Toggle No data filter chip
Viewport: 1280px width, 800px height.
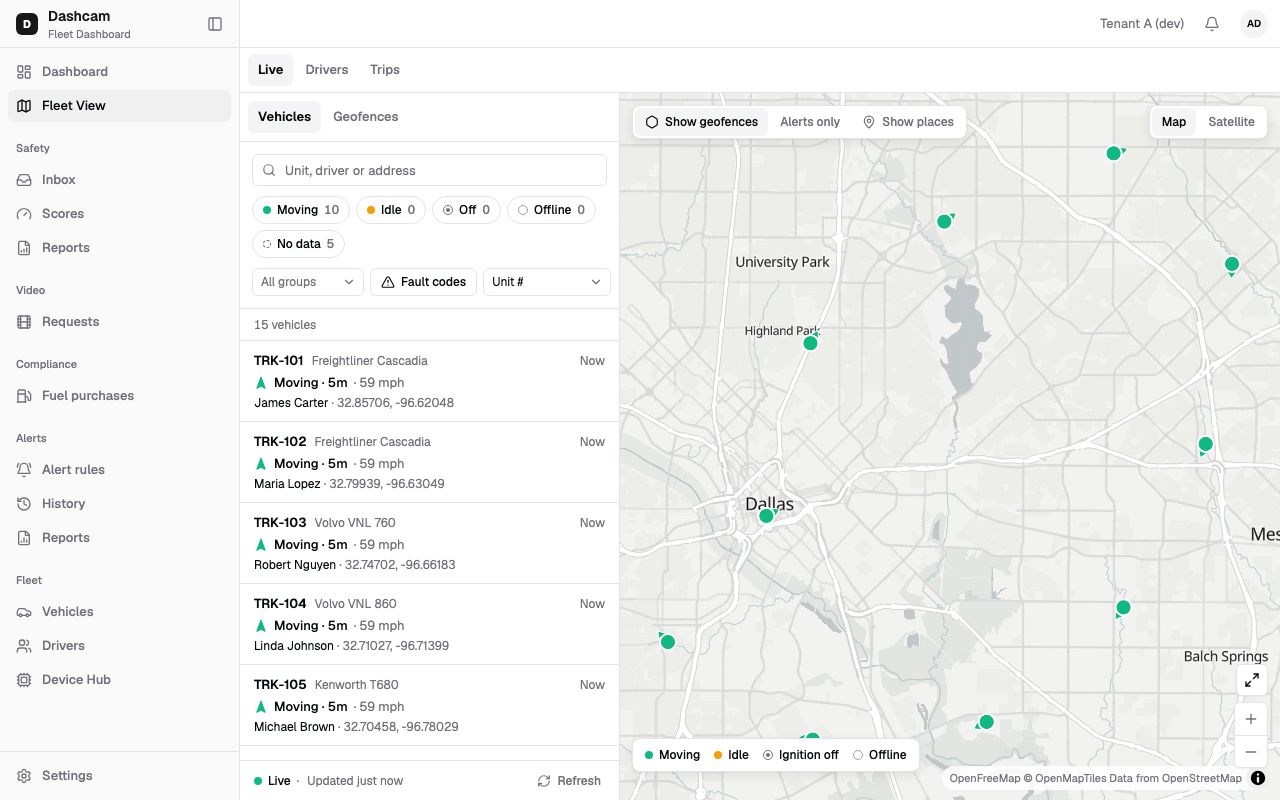coord(299,244)
